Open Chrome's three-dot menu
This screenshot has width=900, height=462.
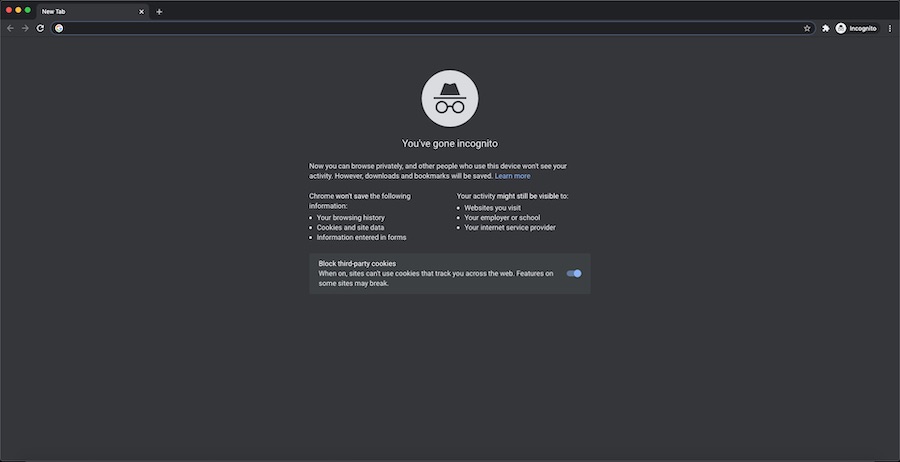[x=890, y=28]
